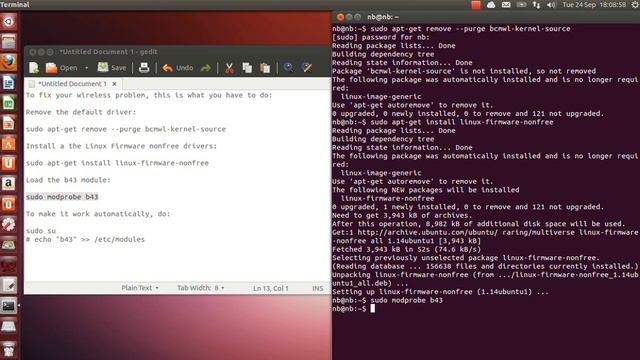Click '[sudo] password for nb:' terminal line
640x360 pixels.
(x=381, y=37)
